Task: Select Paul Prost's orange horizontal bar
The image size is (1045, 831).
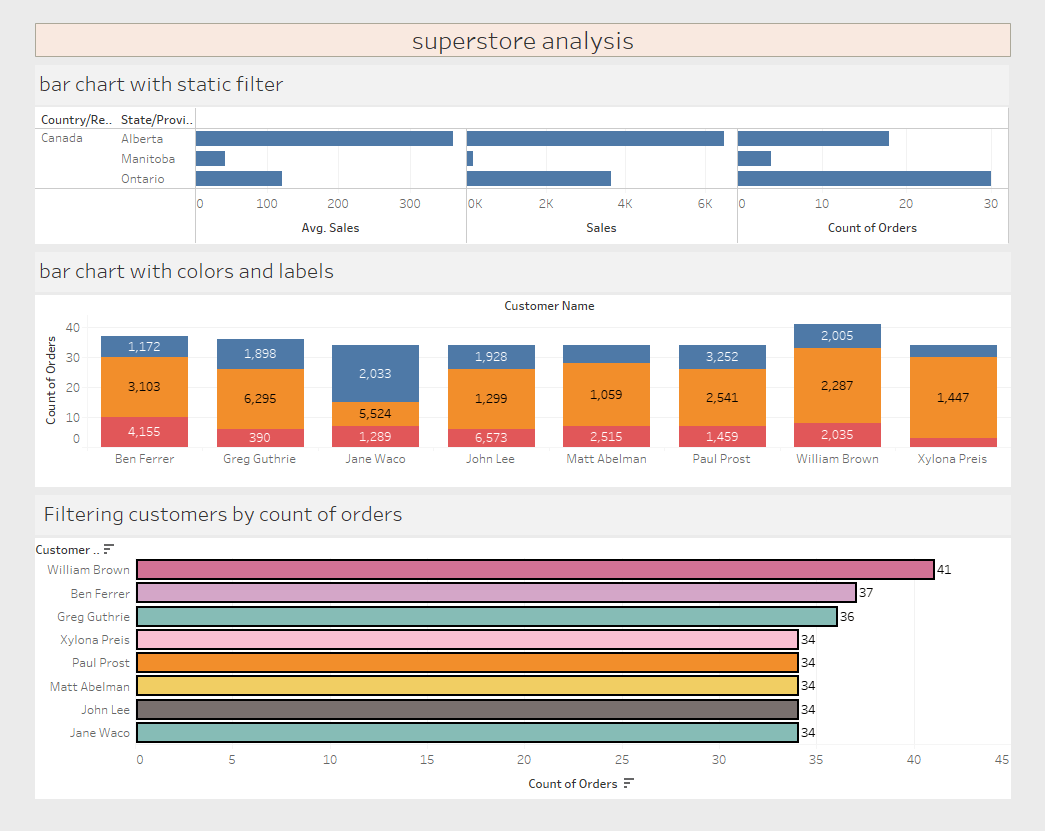Action: 467,662
